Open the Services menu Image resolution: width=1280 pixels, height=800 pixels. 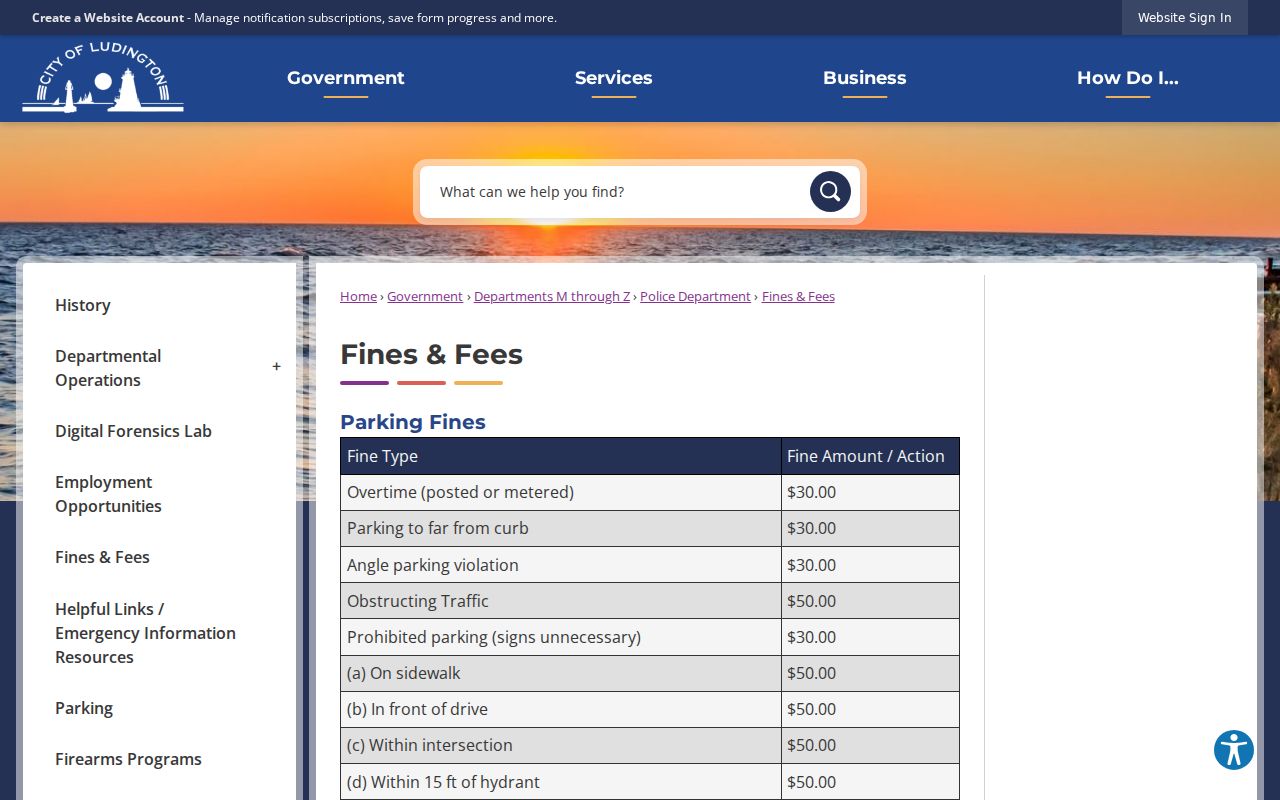pyautogui.click(x=614, y=78)
